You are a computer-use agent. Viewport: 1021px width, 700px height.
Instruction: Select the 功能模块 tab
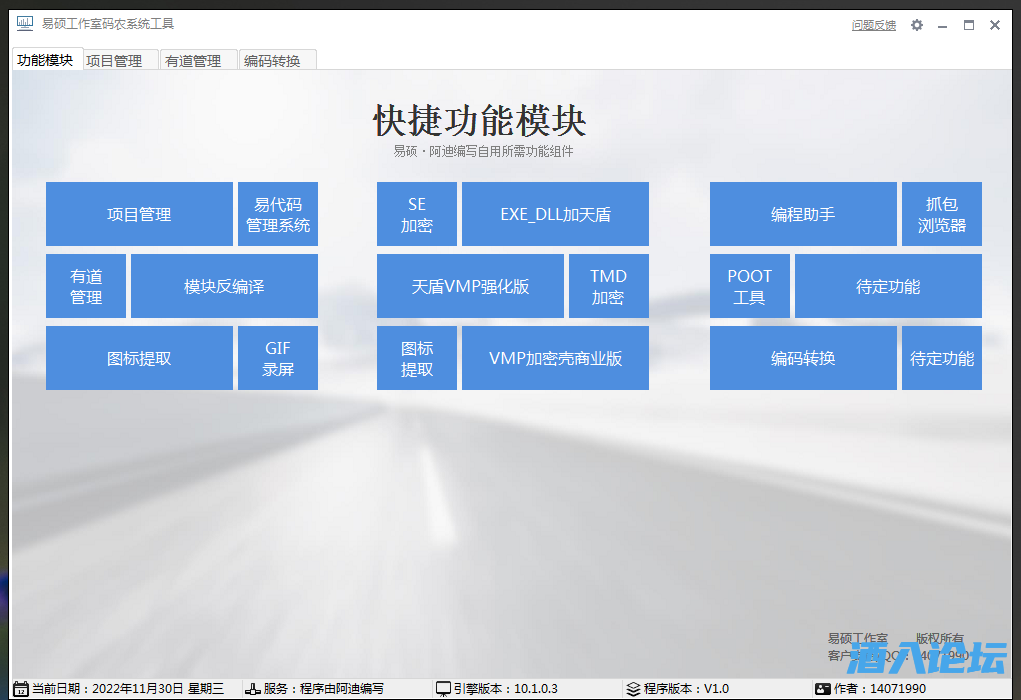(45, 60)
